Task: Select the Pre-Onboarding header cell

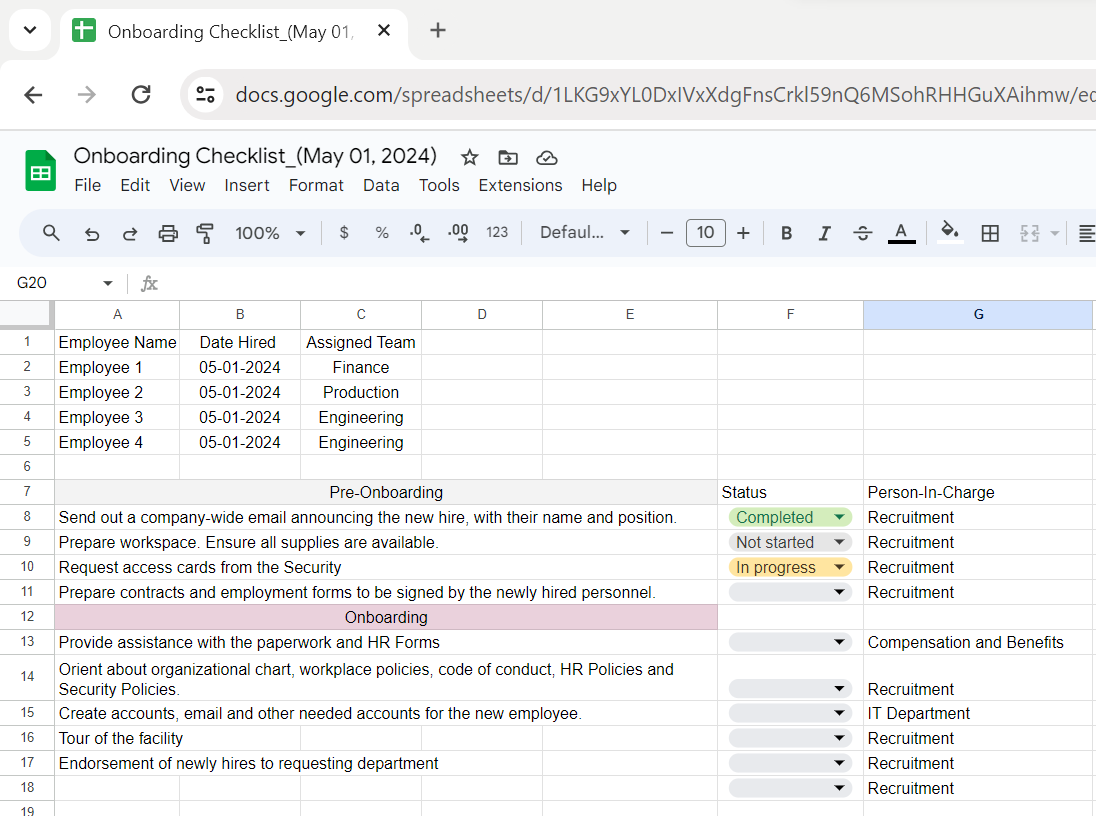Action: point(386,492)
